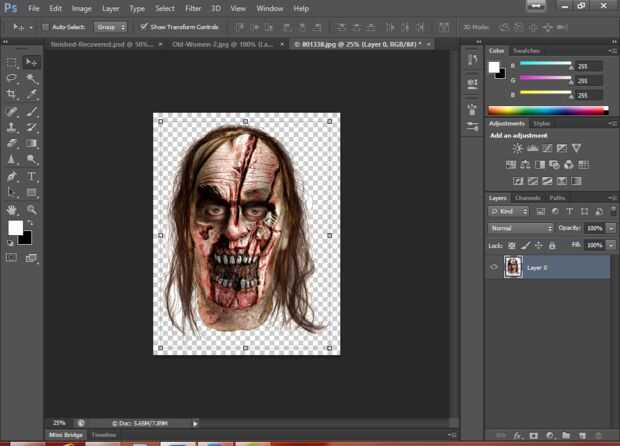Select the Lasso tool

tap(12, 78)
